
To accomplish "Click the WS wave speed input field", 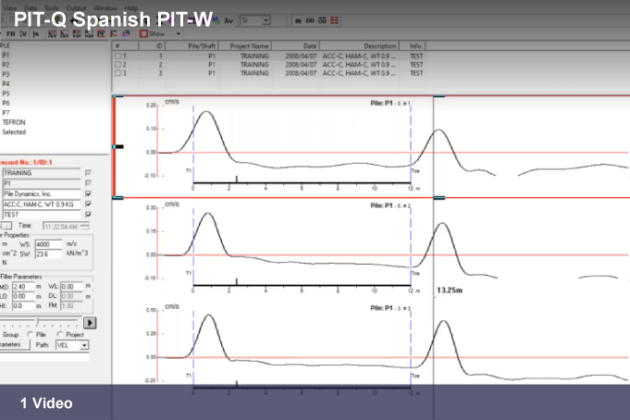I will tap(49, 244).
